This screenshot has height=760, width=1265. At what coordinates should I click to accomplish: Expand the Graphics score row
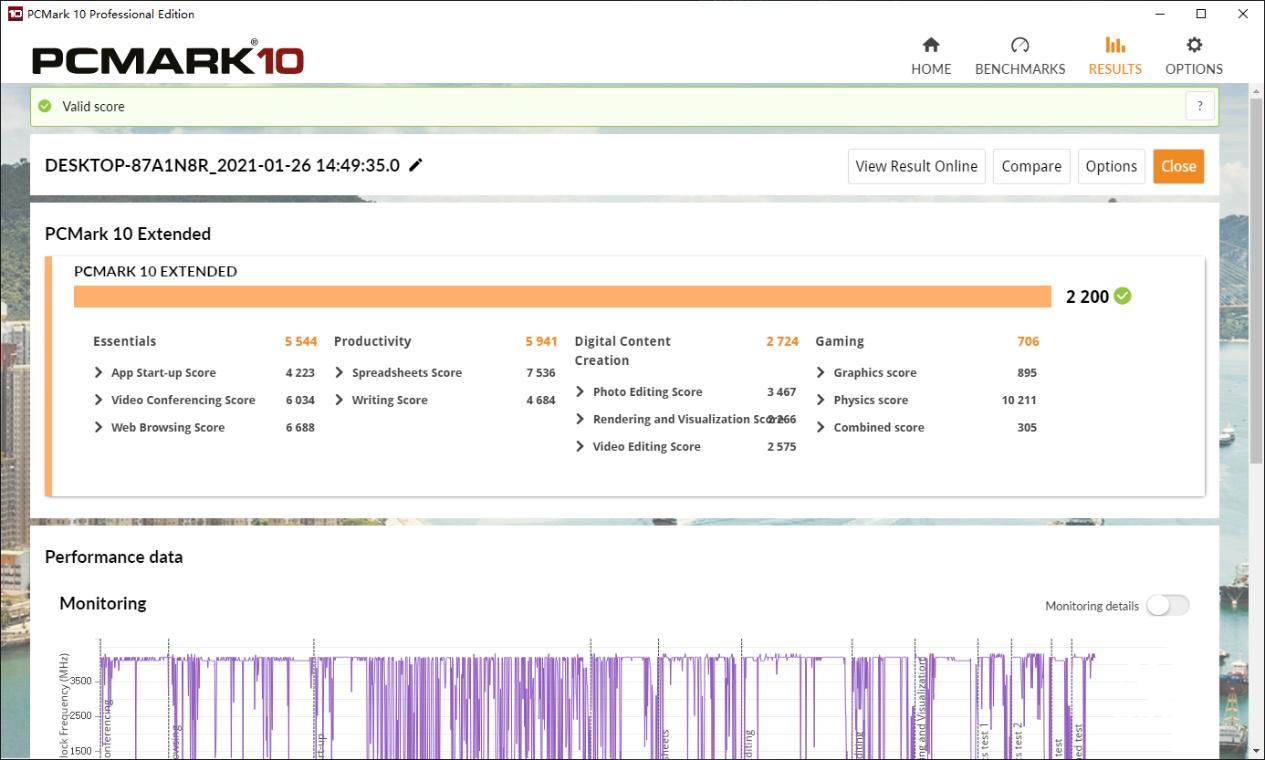point(821,373)
